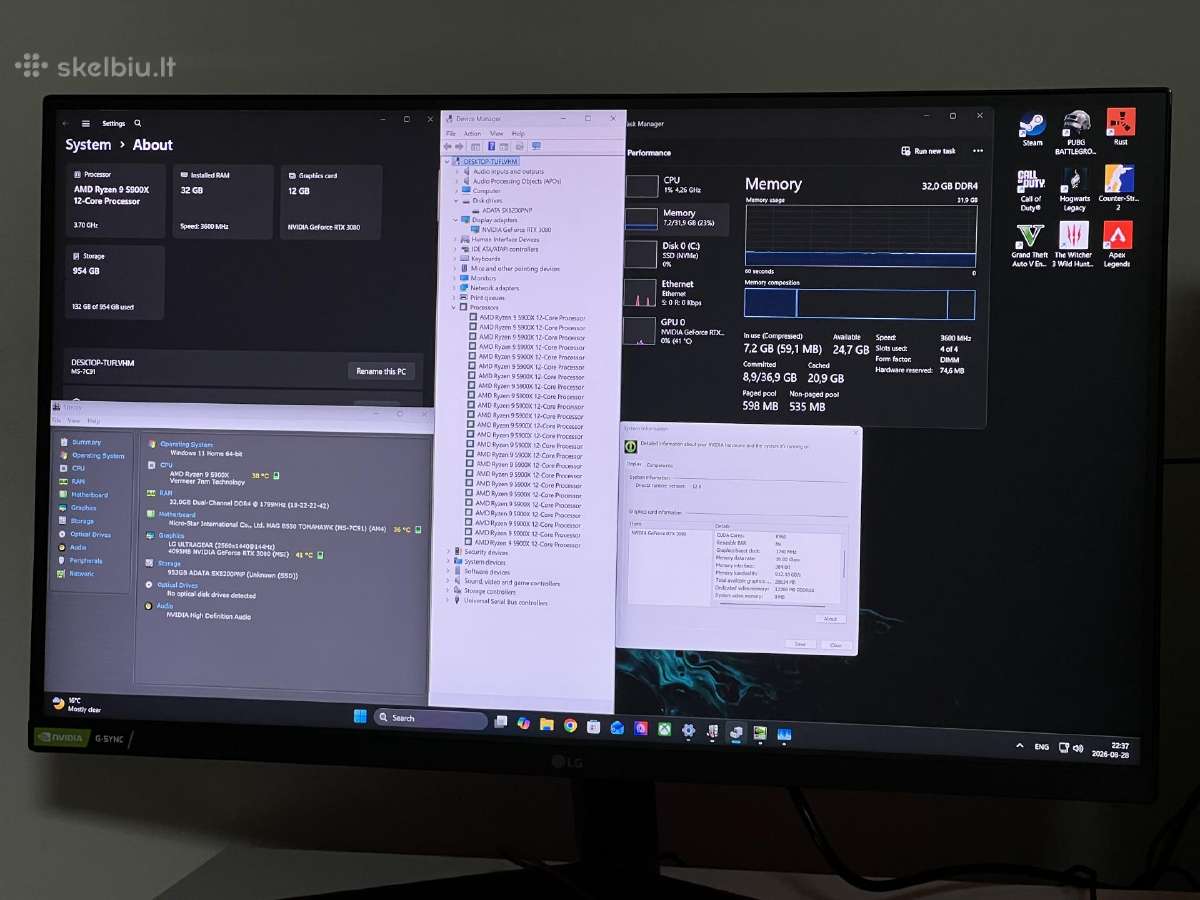Open the View menu in Speccy
The height and width of the screenshot is (900, 1200).
coord(74,420)
